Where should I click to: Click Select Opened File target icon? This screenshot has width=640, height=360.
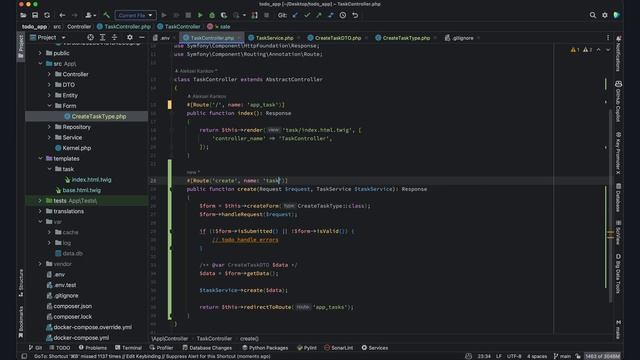[x=90, y=38]
